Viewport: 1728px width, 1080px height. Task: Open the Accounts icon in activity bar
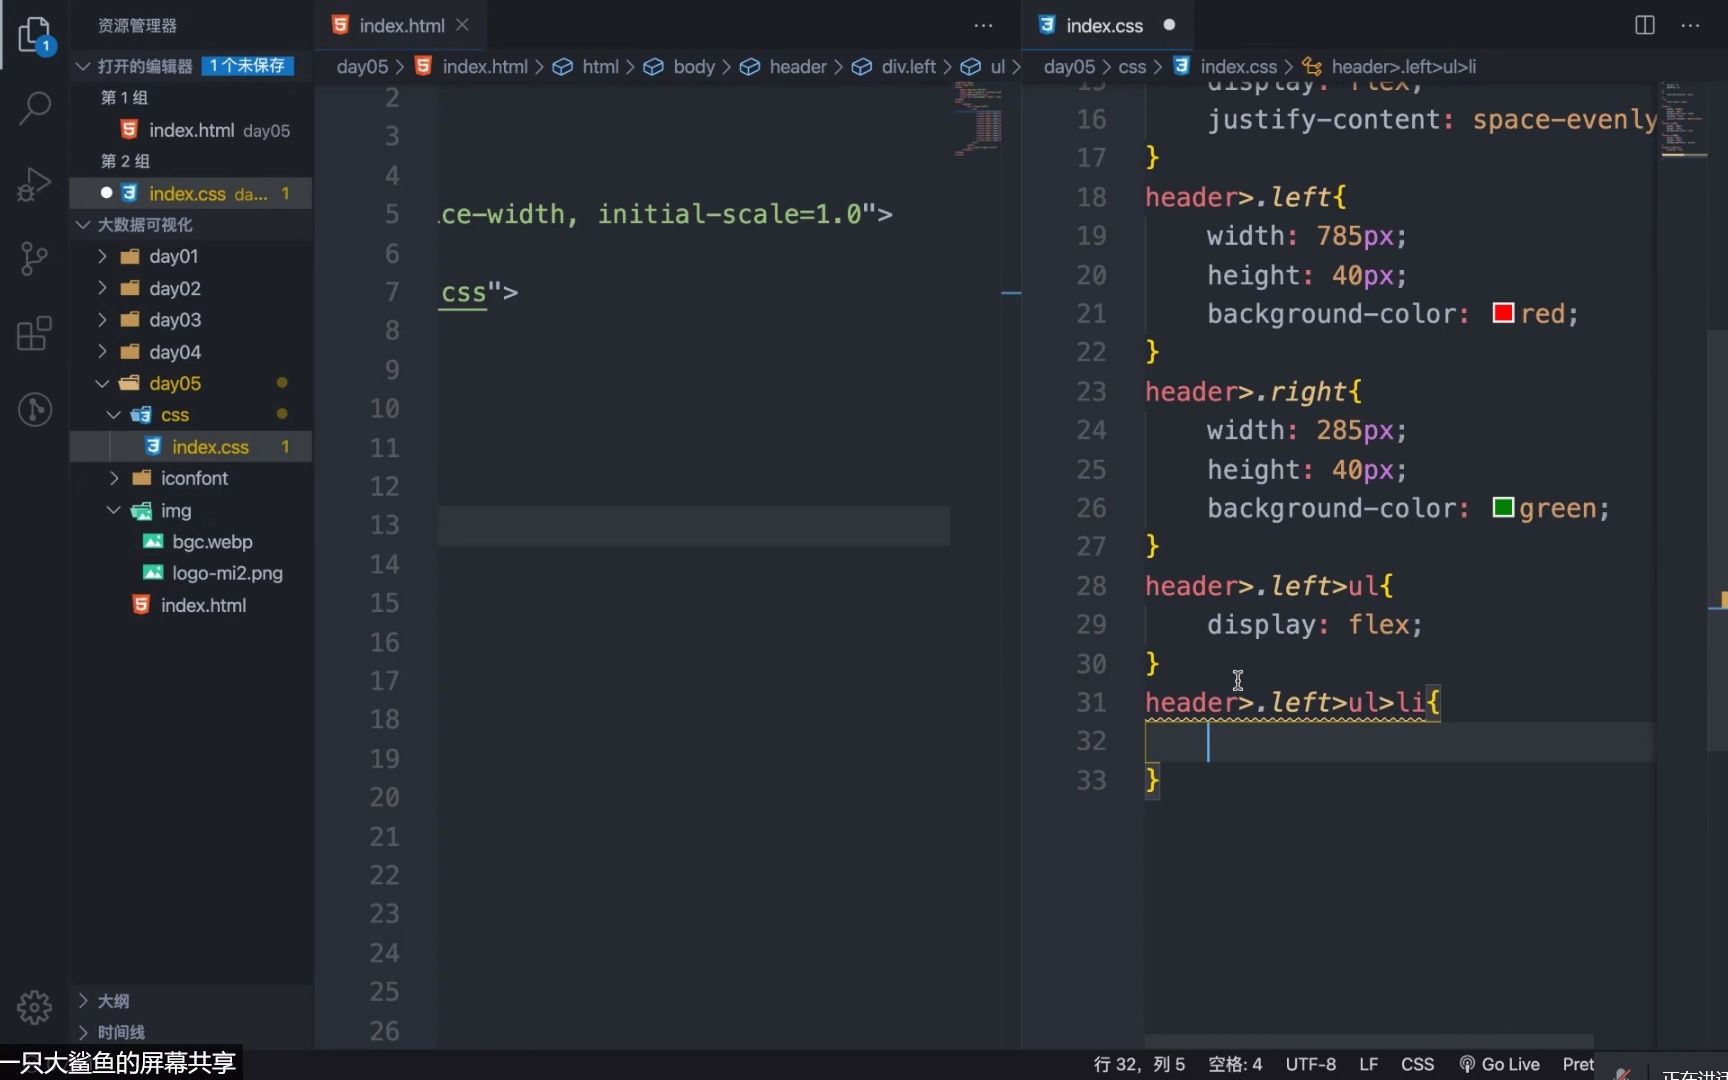(35, 409)
